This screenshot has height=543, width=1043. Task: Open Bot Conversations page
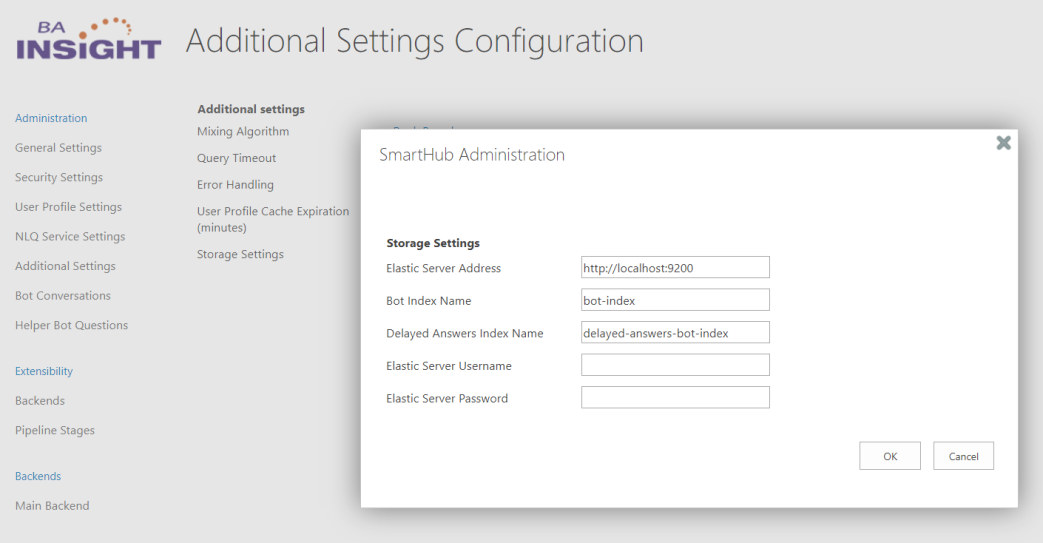pos(63,296)
